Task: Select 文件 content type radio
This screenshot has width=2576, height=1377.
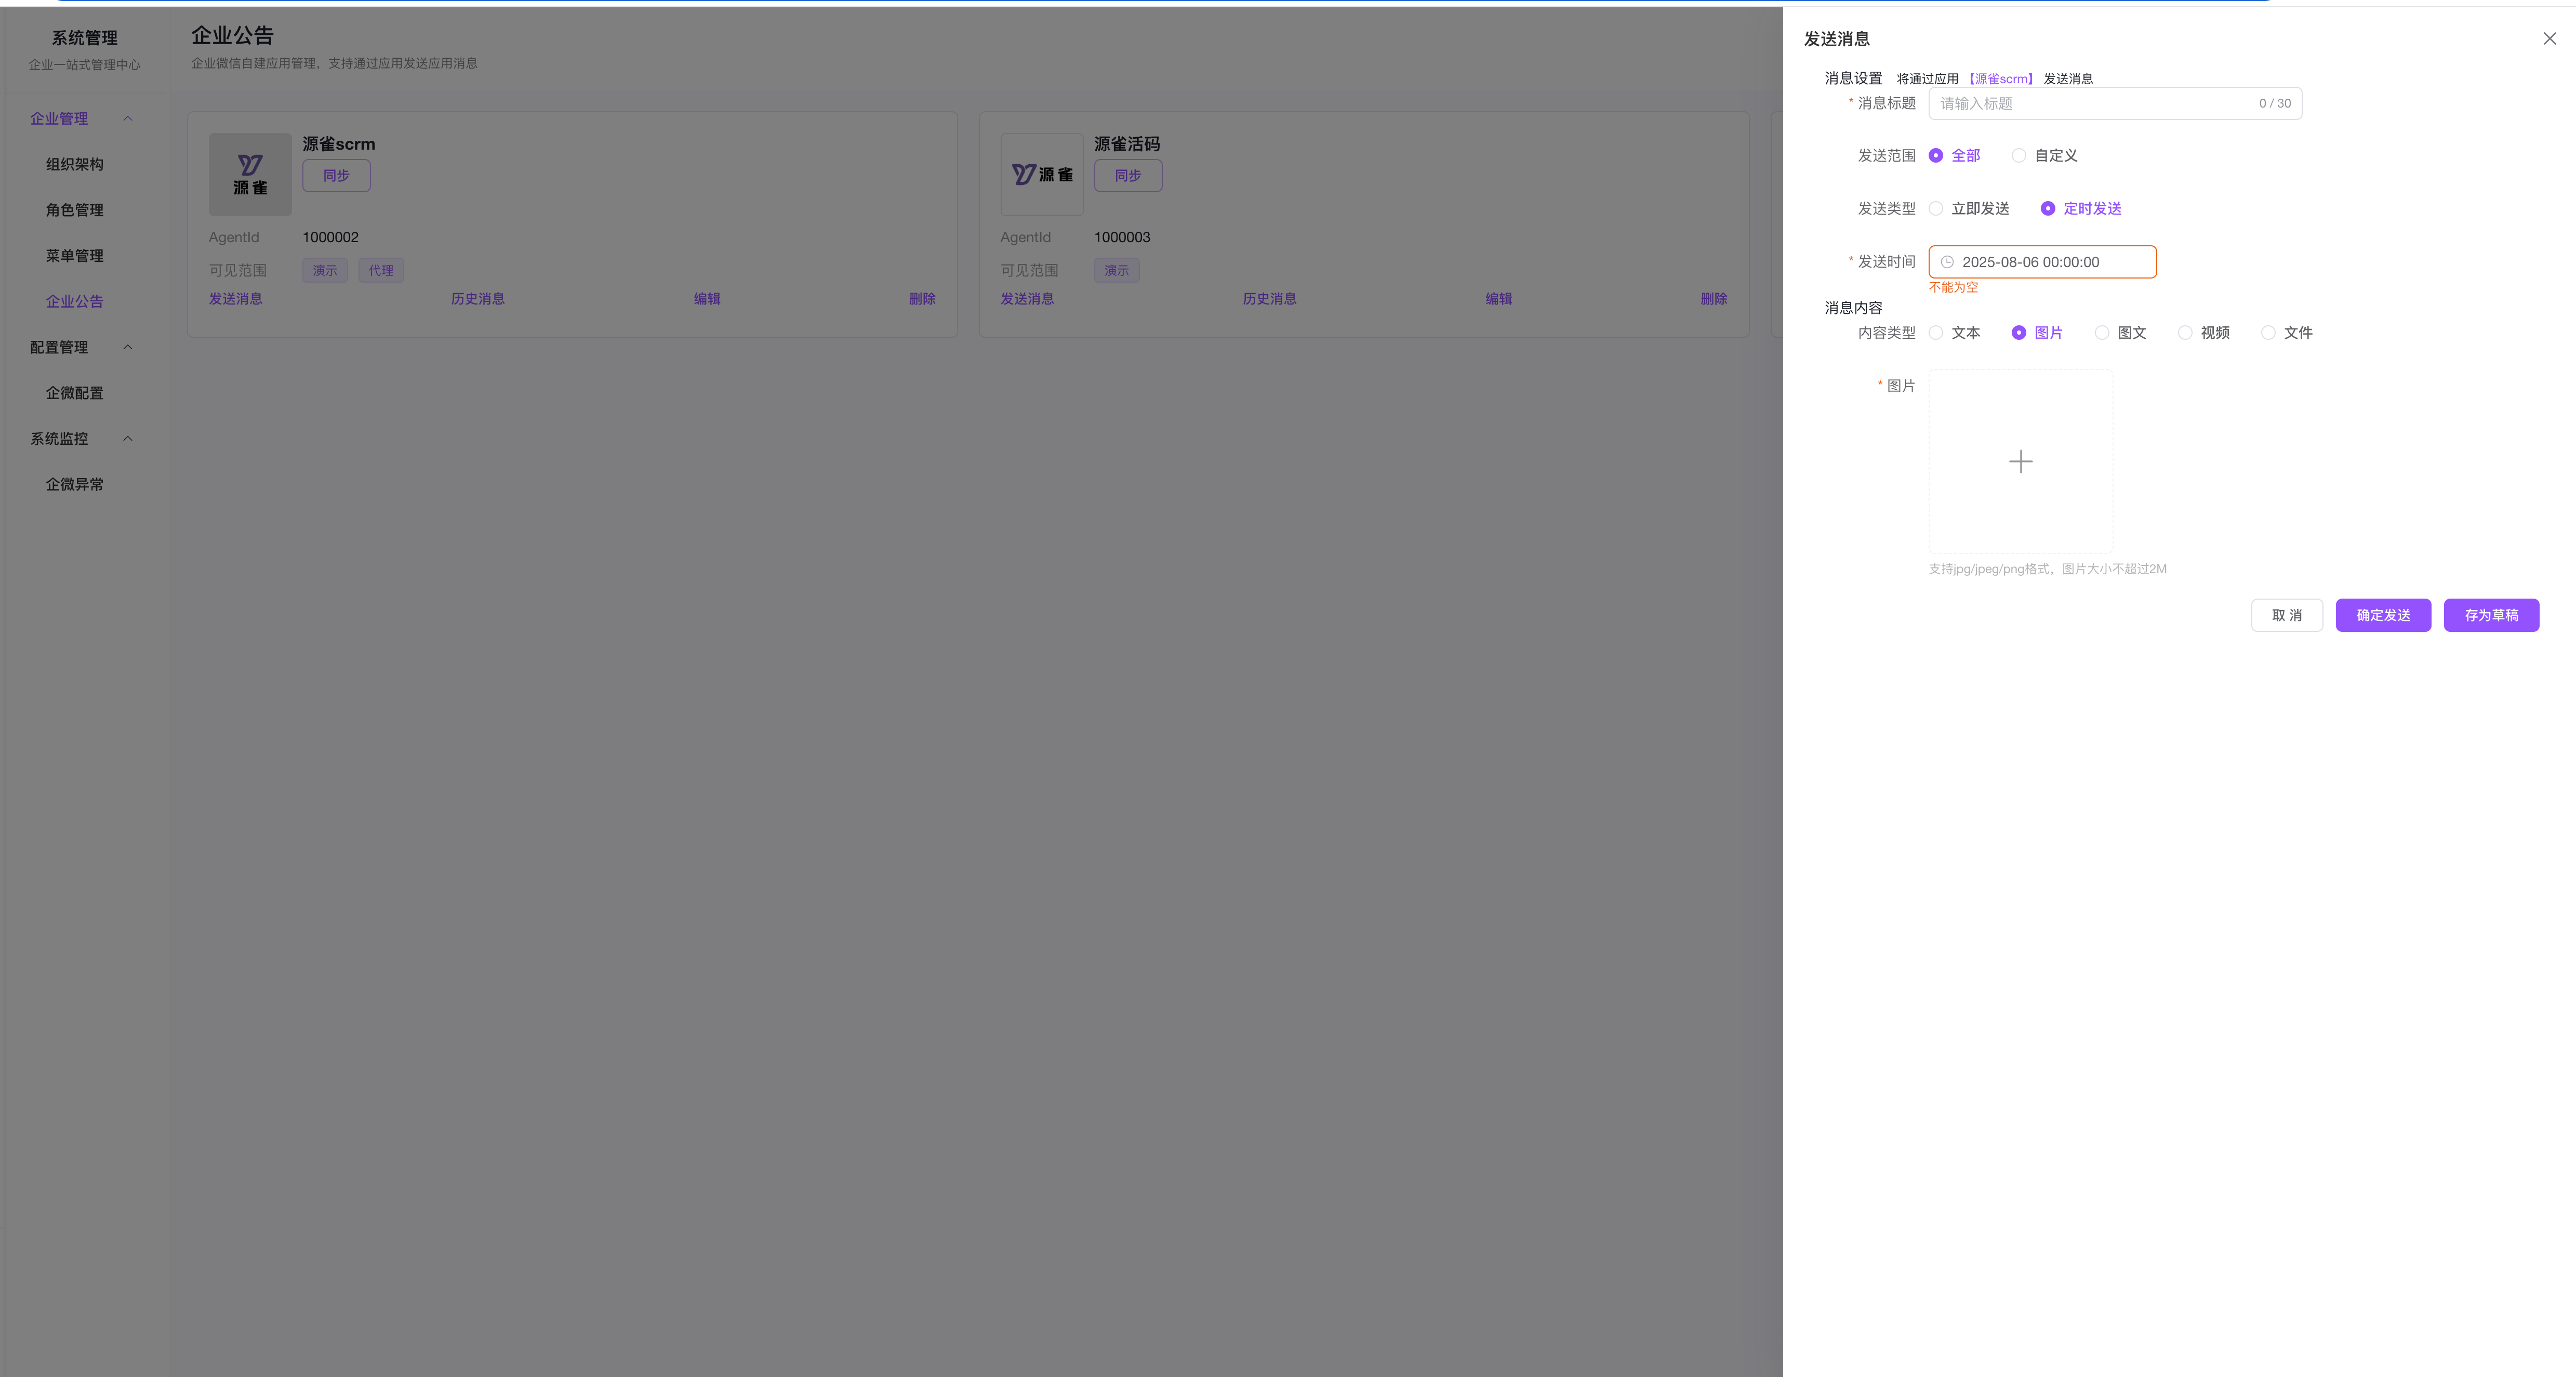Action: [x=2268, y=333]
